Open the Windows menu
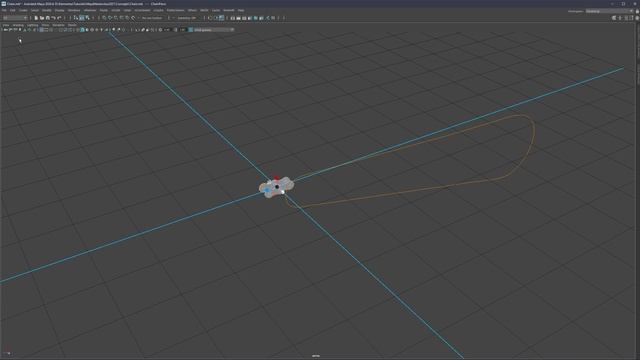The height and width of the screenshot is (360, 640). (74, 10)
